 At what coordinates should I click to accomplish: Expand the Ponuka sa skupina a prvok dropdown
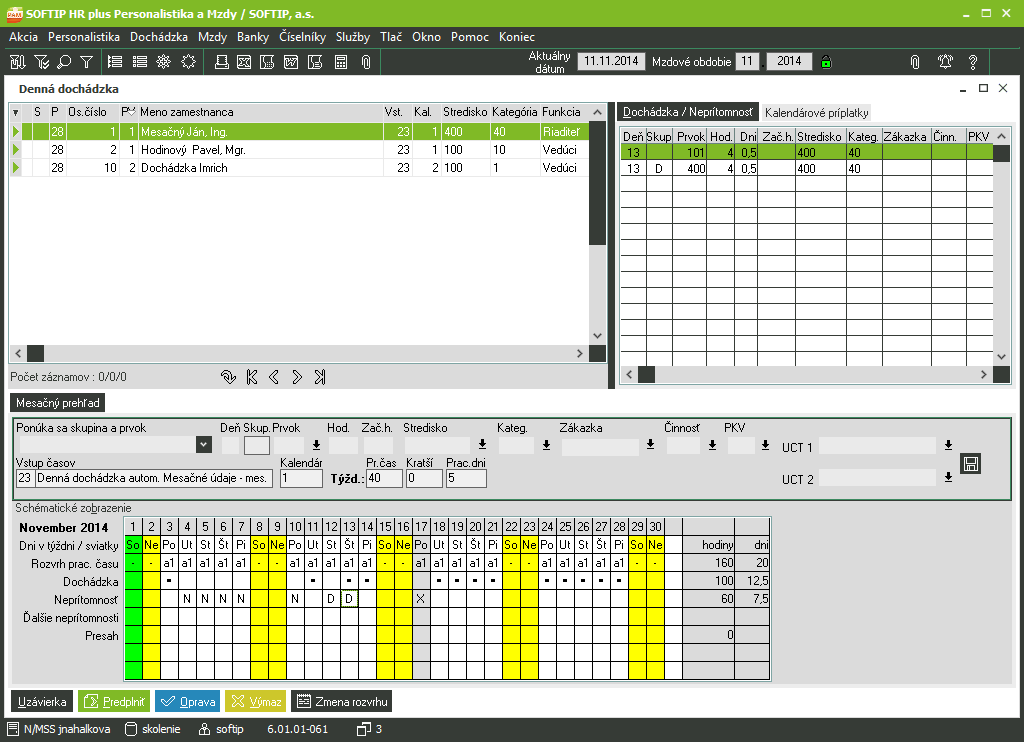pyautogui.click(x=204, y=445)
